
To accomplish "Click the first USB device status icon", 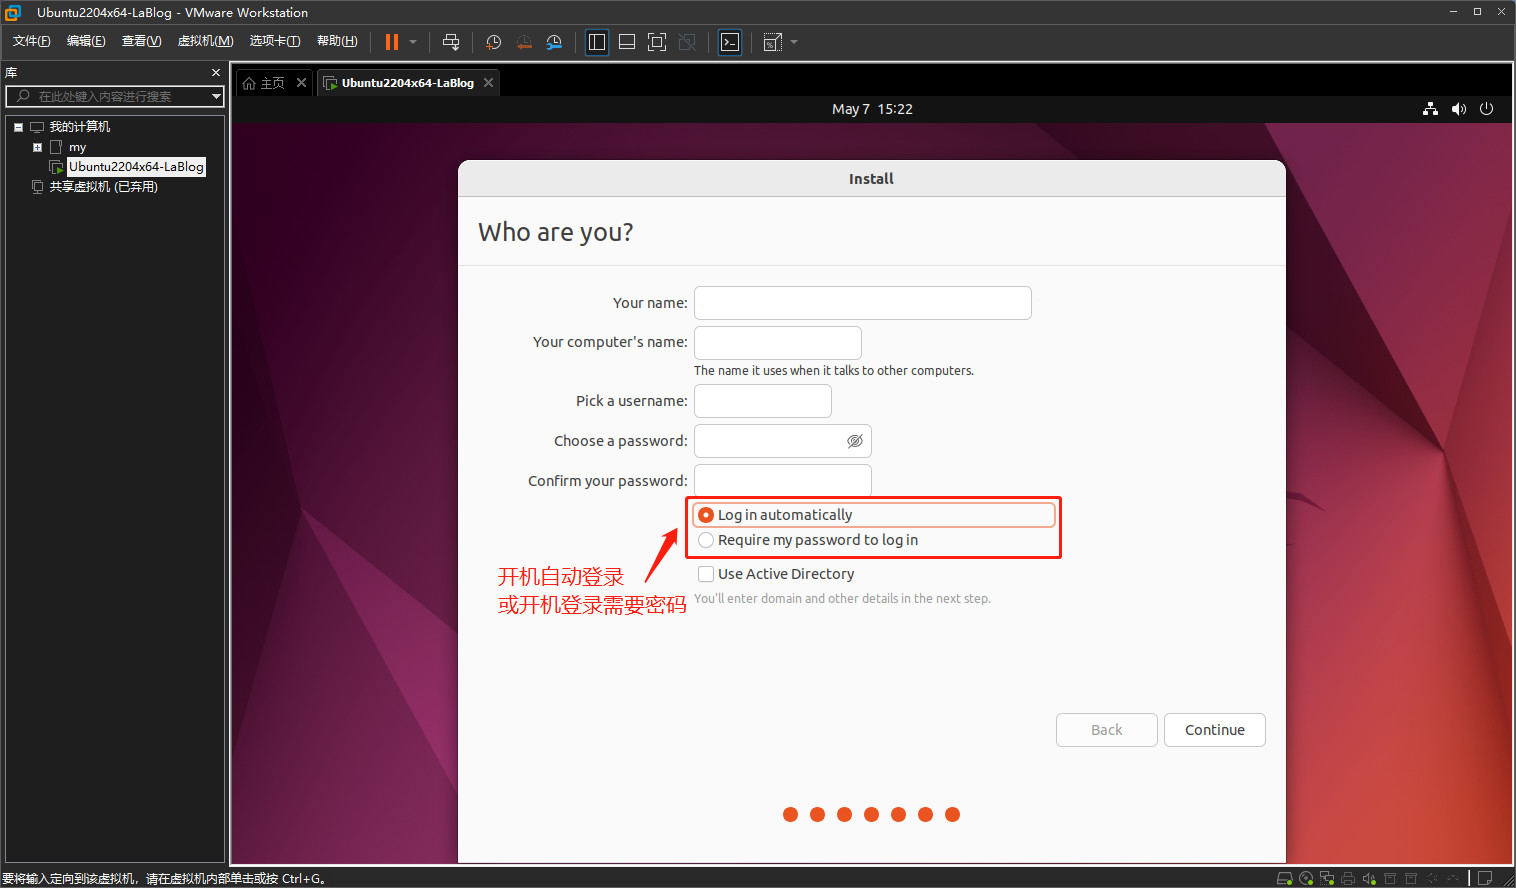I will pos(1390,878).
